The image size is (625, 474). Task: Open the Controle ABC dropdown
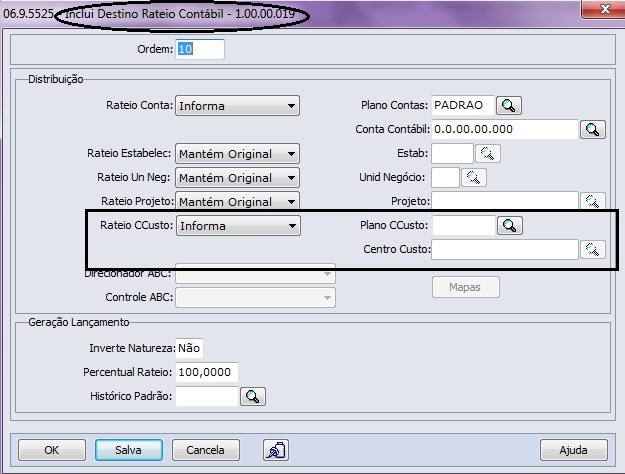coord(256,297)
